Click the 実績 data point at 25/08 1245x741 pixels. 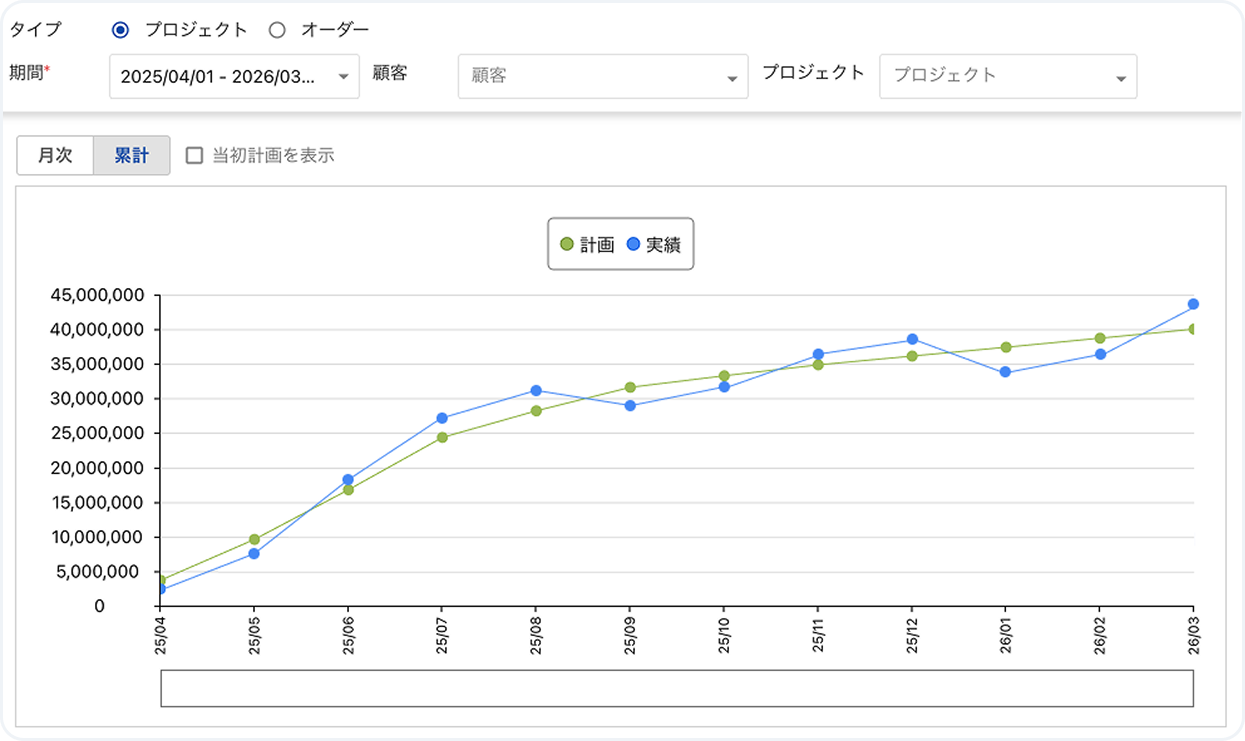pos(536,390)
